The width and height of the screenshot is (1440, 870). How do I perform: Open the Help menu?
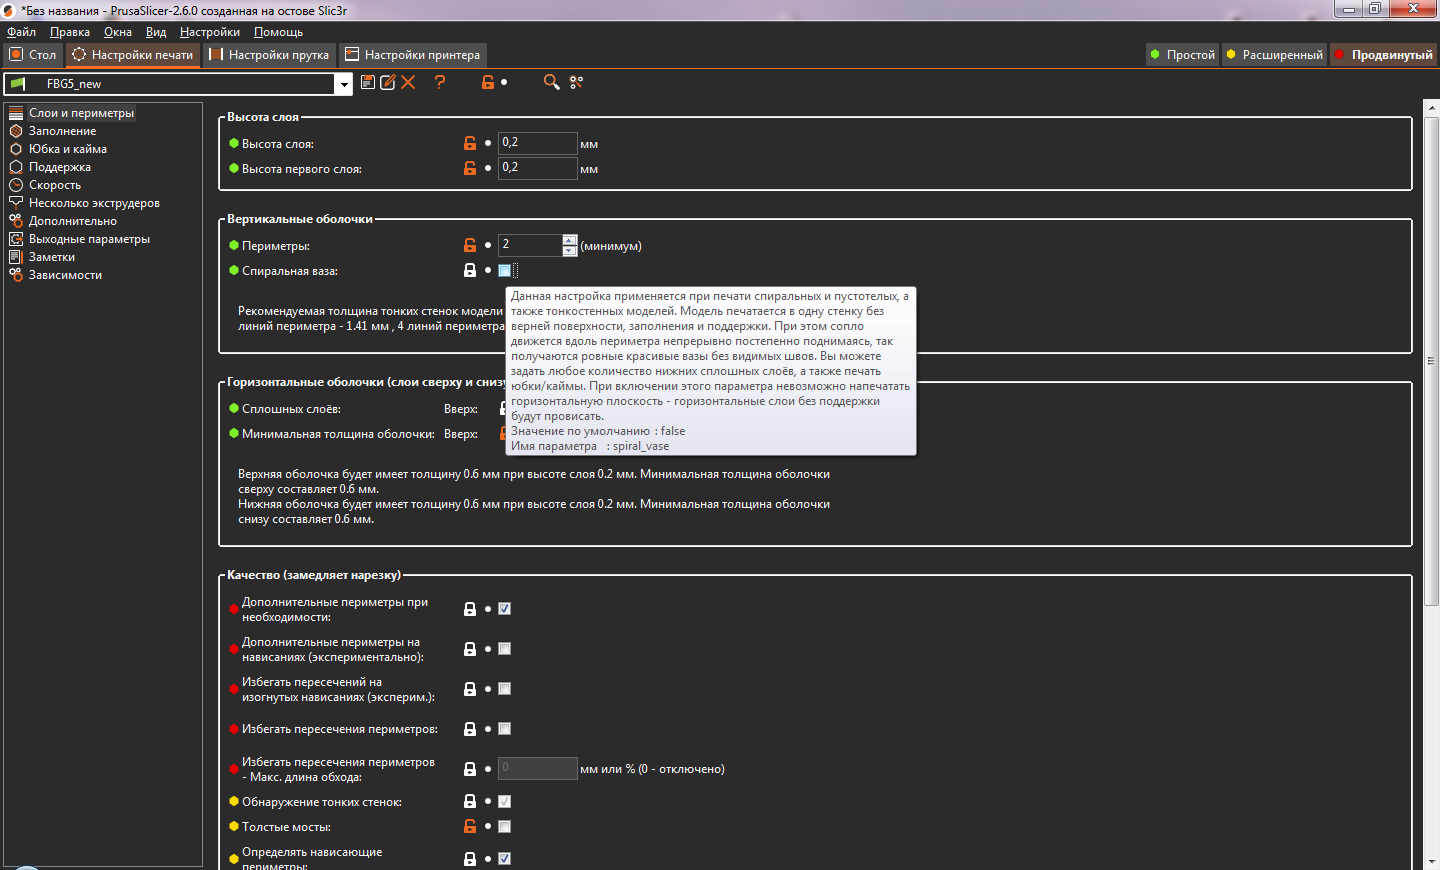(278, 32)
